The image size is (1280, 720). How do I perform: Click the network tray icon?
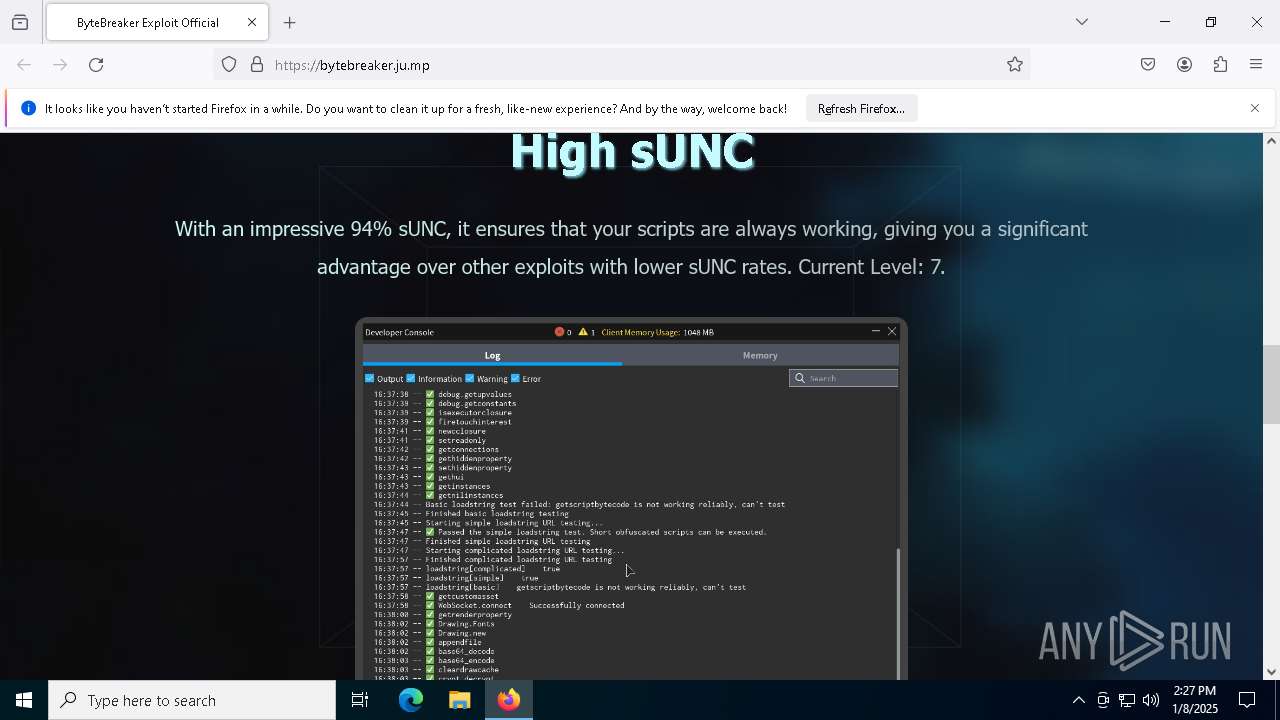(x=1127, y=700)
